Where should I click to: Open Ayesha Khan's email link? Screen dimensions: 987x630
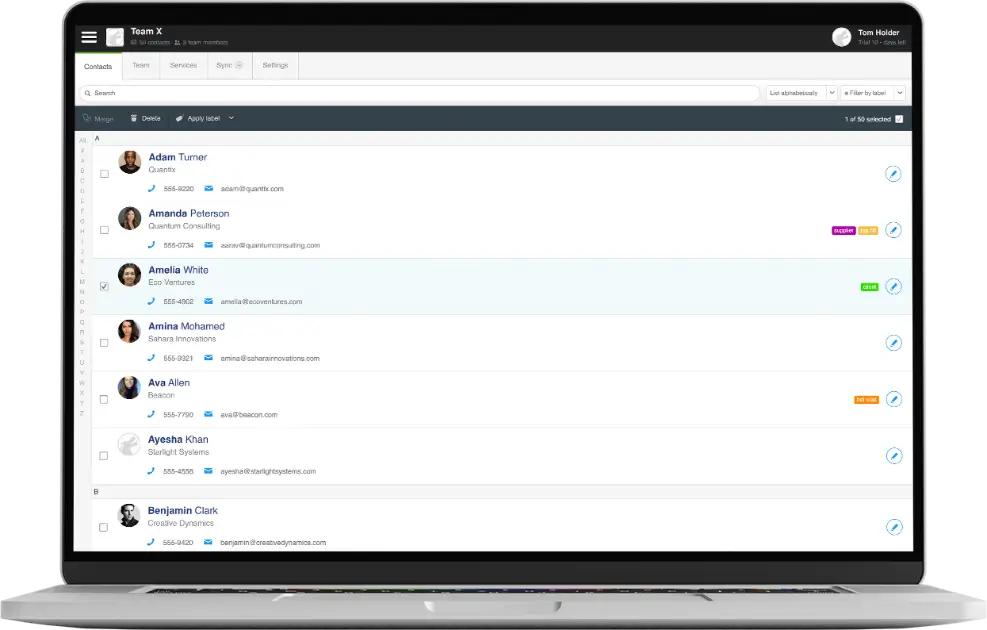[270, 471]
